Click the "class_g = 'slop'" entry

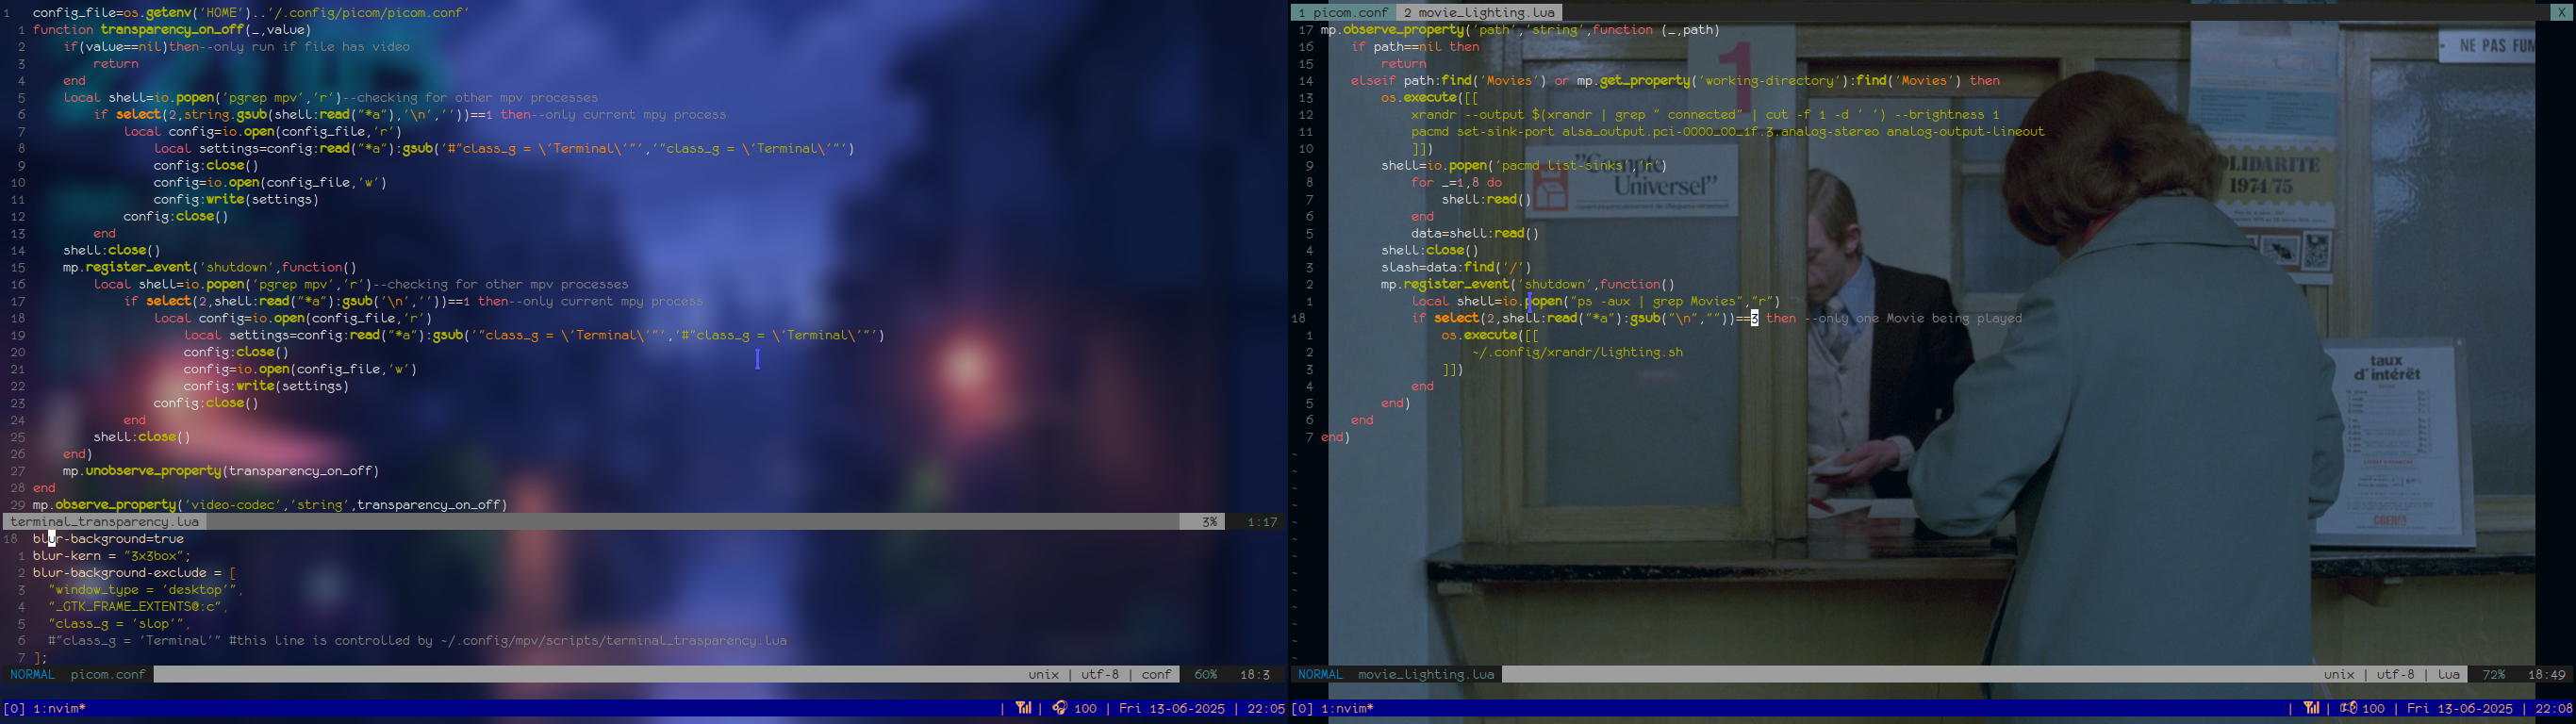pos(119,624)
